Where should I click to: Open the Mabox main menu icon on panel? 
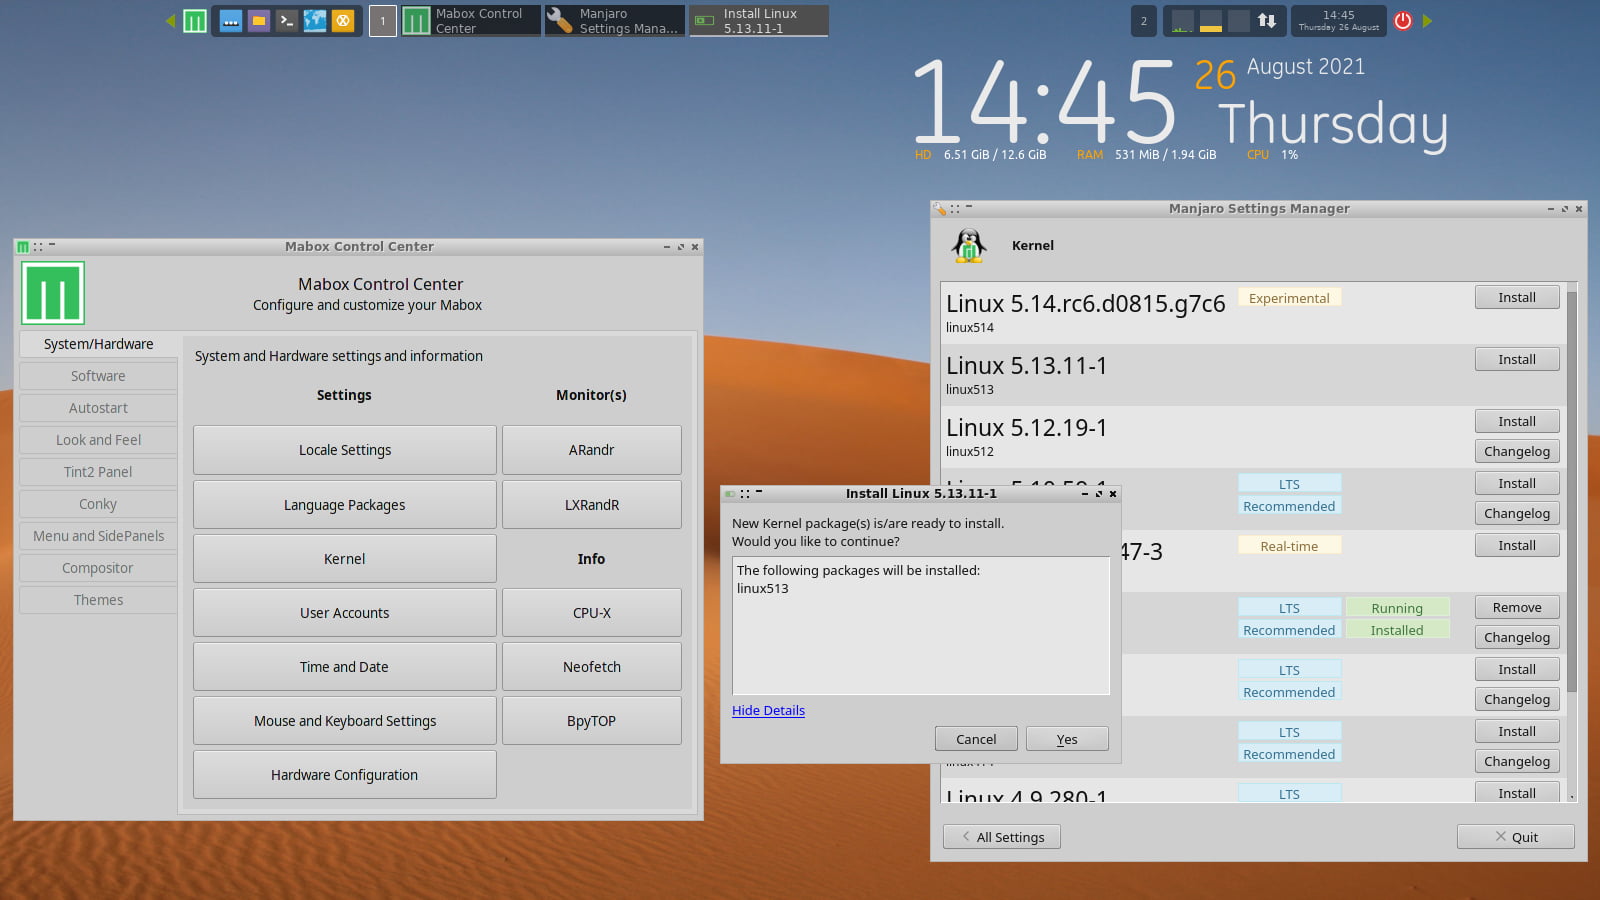pos(195,21)
